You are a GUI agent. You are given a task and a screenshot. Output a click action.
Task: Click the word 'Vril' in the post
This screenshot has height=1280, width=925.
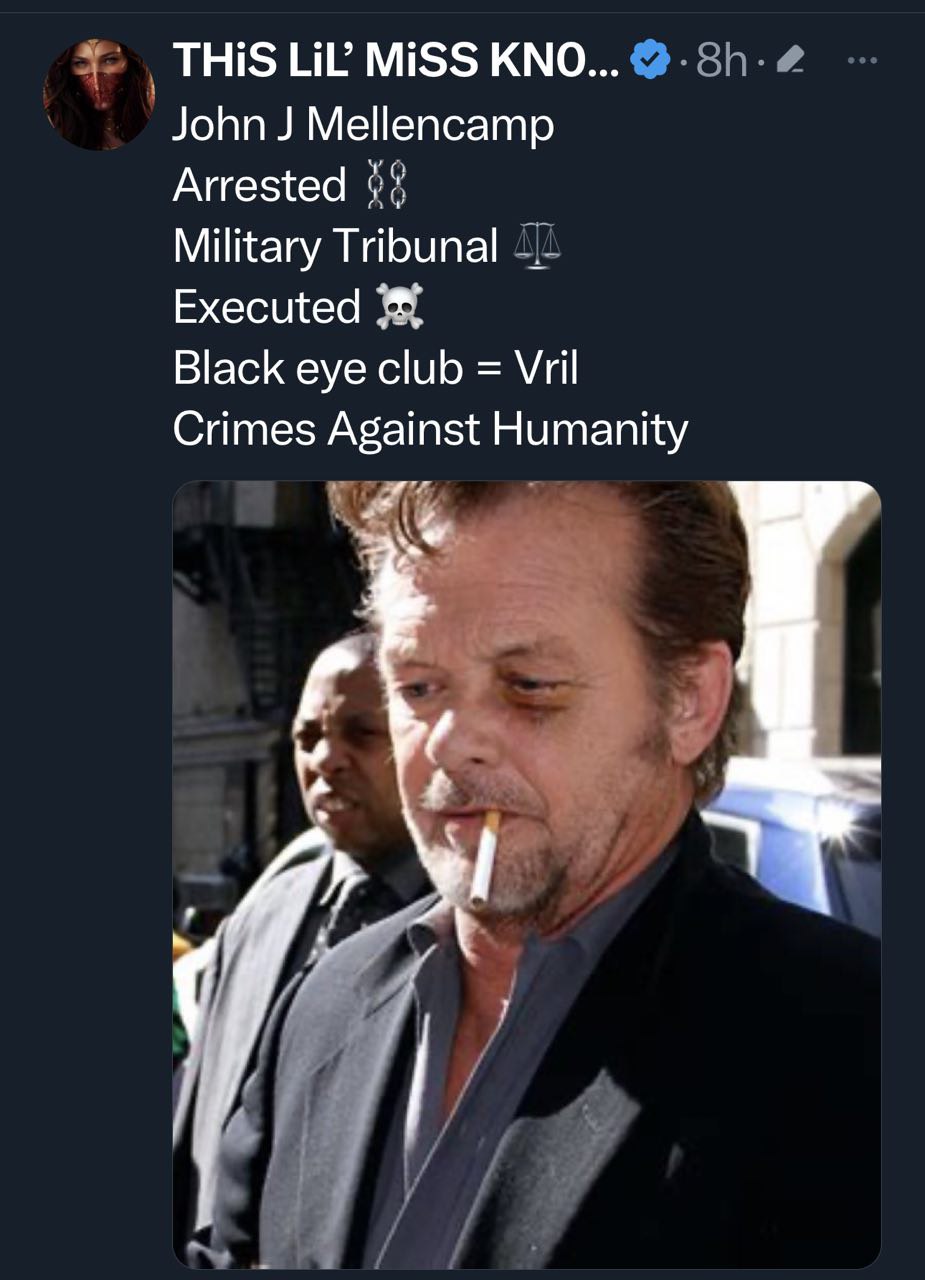point(546,368)
